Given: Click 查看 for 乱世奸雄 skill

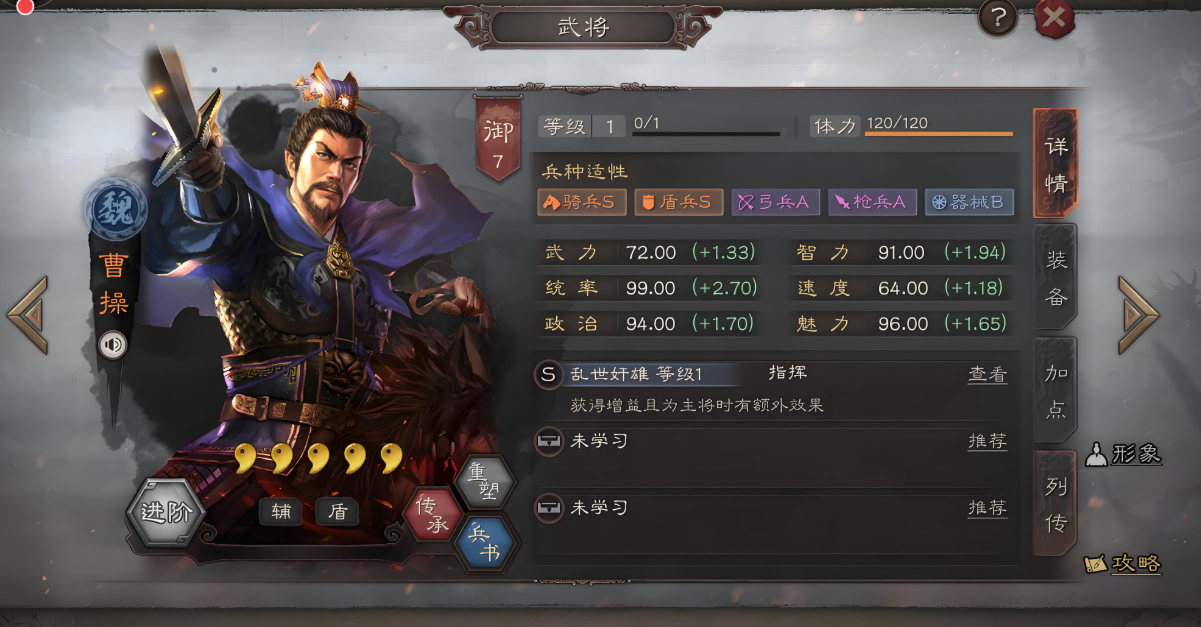Looking at the screenshot, I should pyautogui.click(x=987, y=374).
